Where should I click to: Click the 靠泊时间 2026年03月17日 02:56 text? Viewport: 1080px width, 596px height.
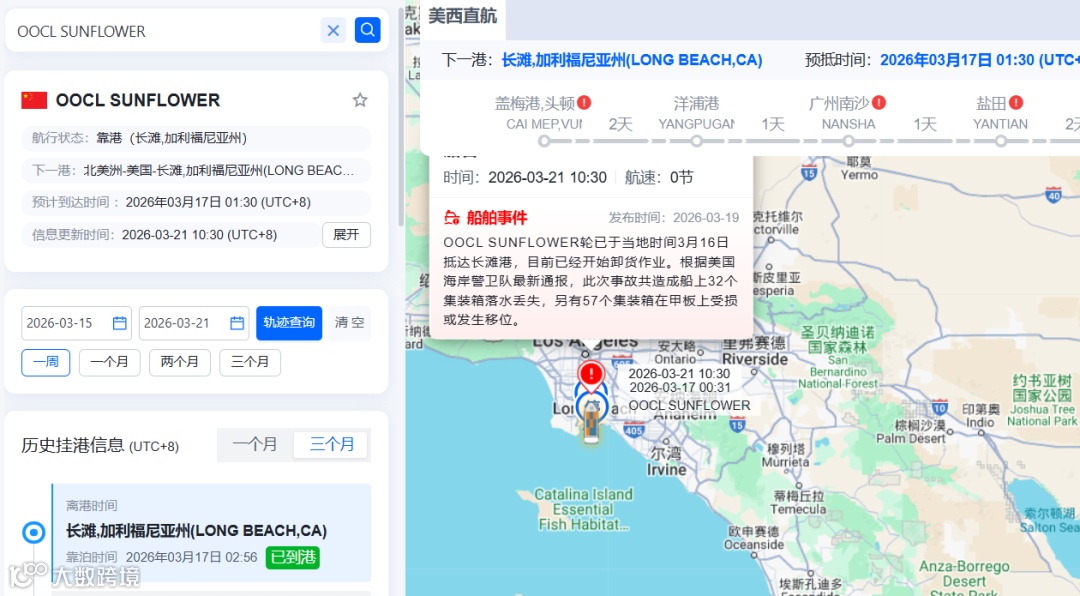coord(162,557)
